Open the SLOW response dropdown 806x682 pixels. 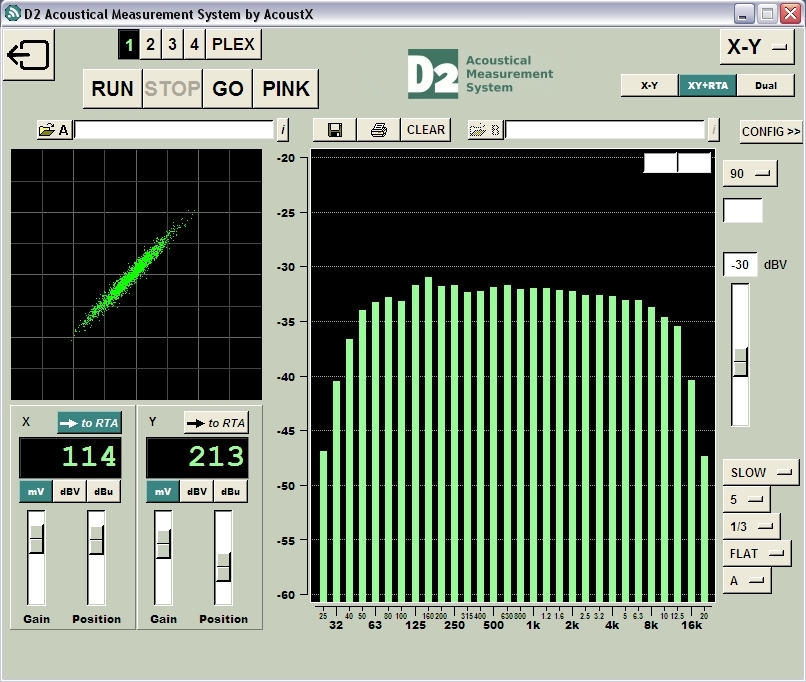coord(761,472)
